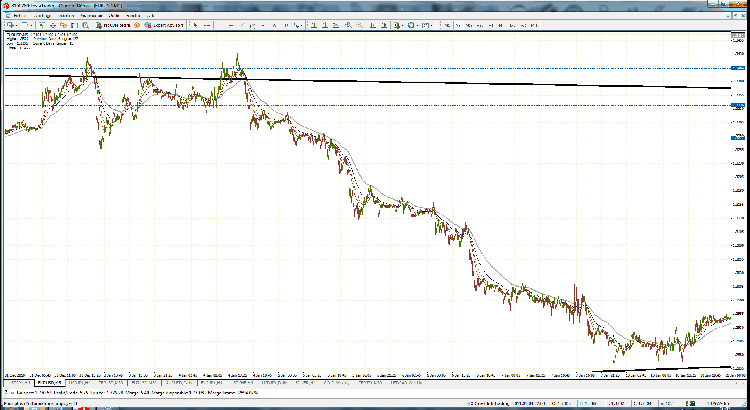Viewport: 750px width, 410px height.
Task: Toggle the AutoTrading button
Action: point(160,24)
